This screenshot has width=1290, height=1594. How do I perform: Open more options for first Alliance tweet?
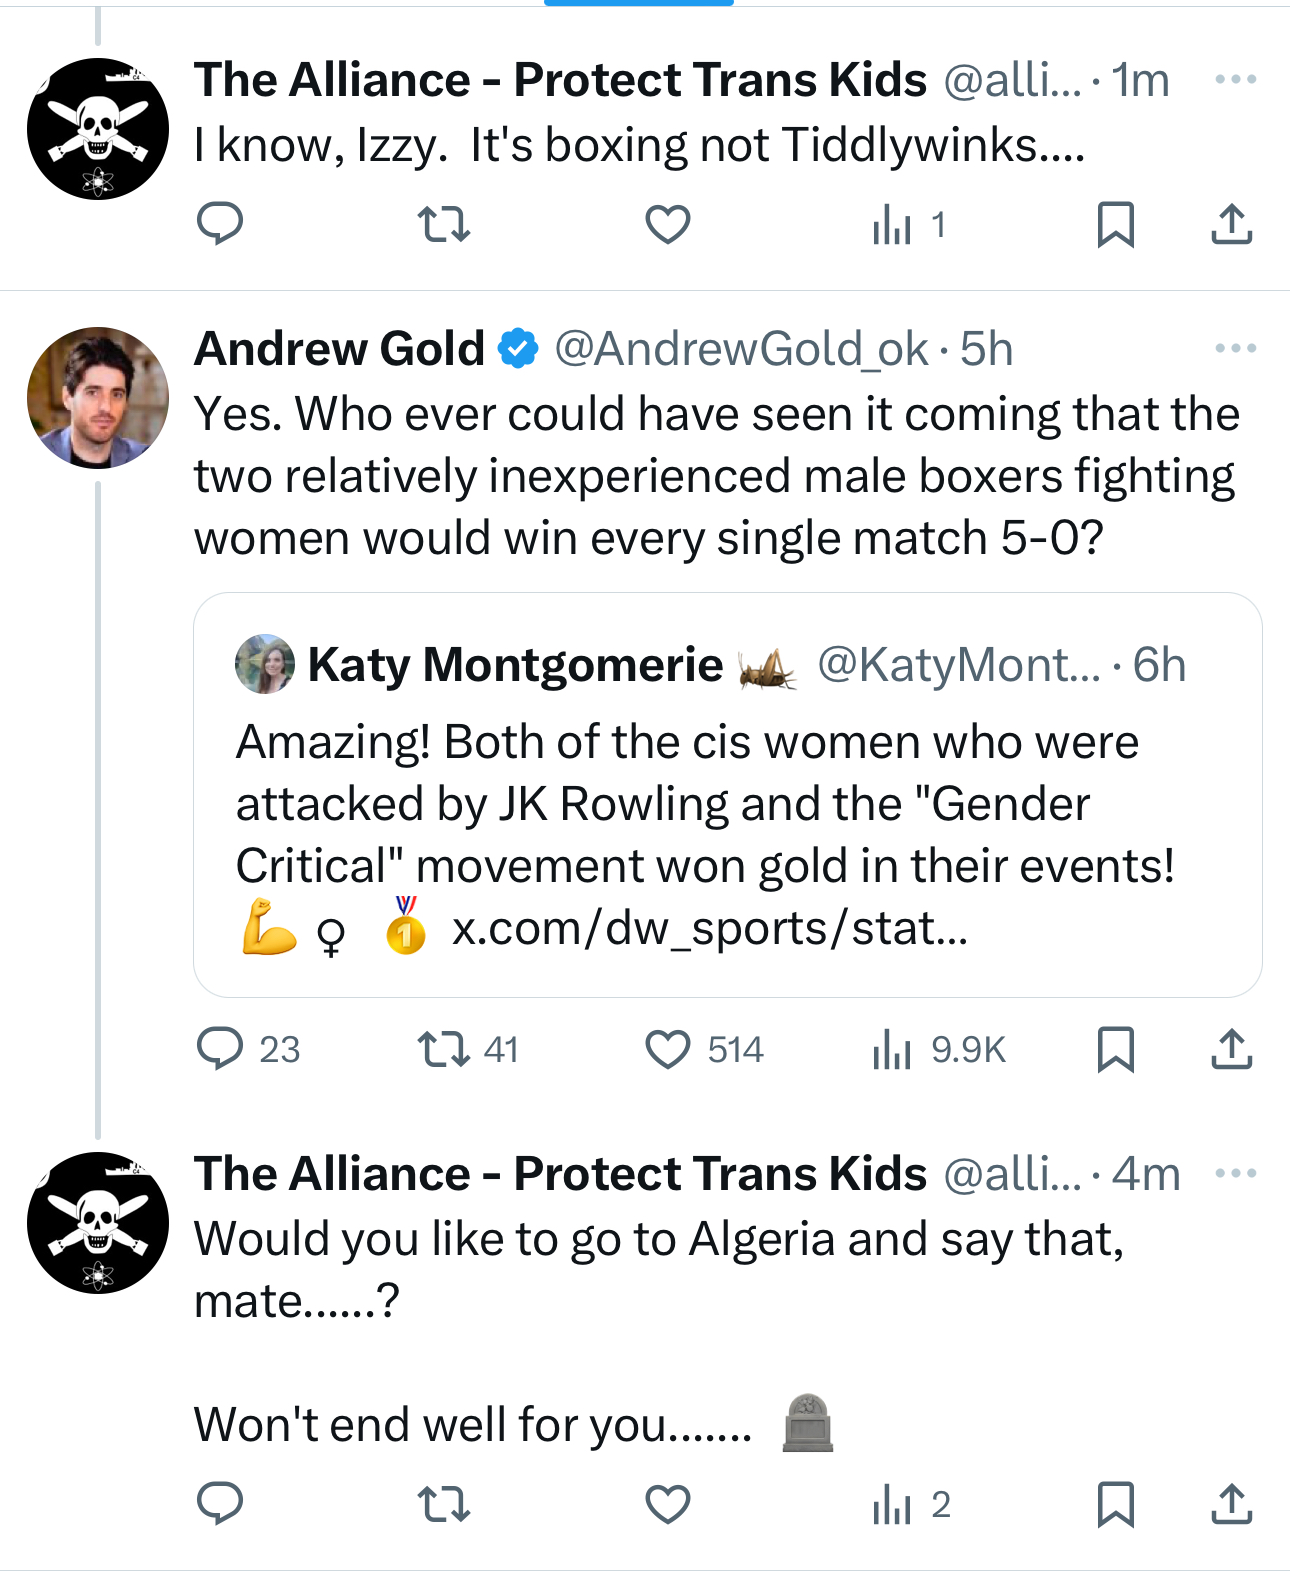[x=1236, y=80]
